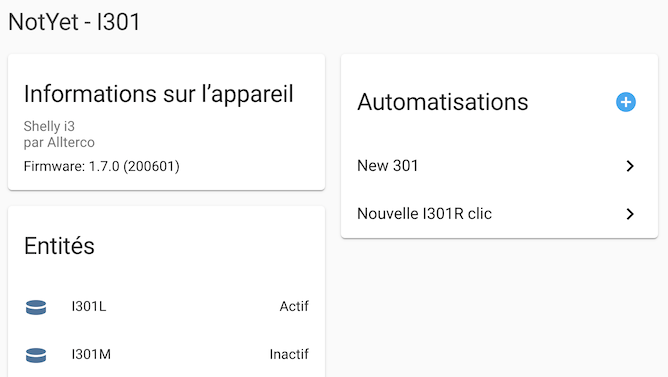
Task: Click the Informations sur l'appareil heading
Action: [158, 94]
